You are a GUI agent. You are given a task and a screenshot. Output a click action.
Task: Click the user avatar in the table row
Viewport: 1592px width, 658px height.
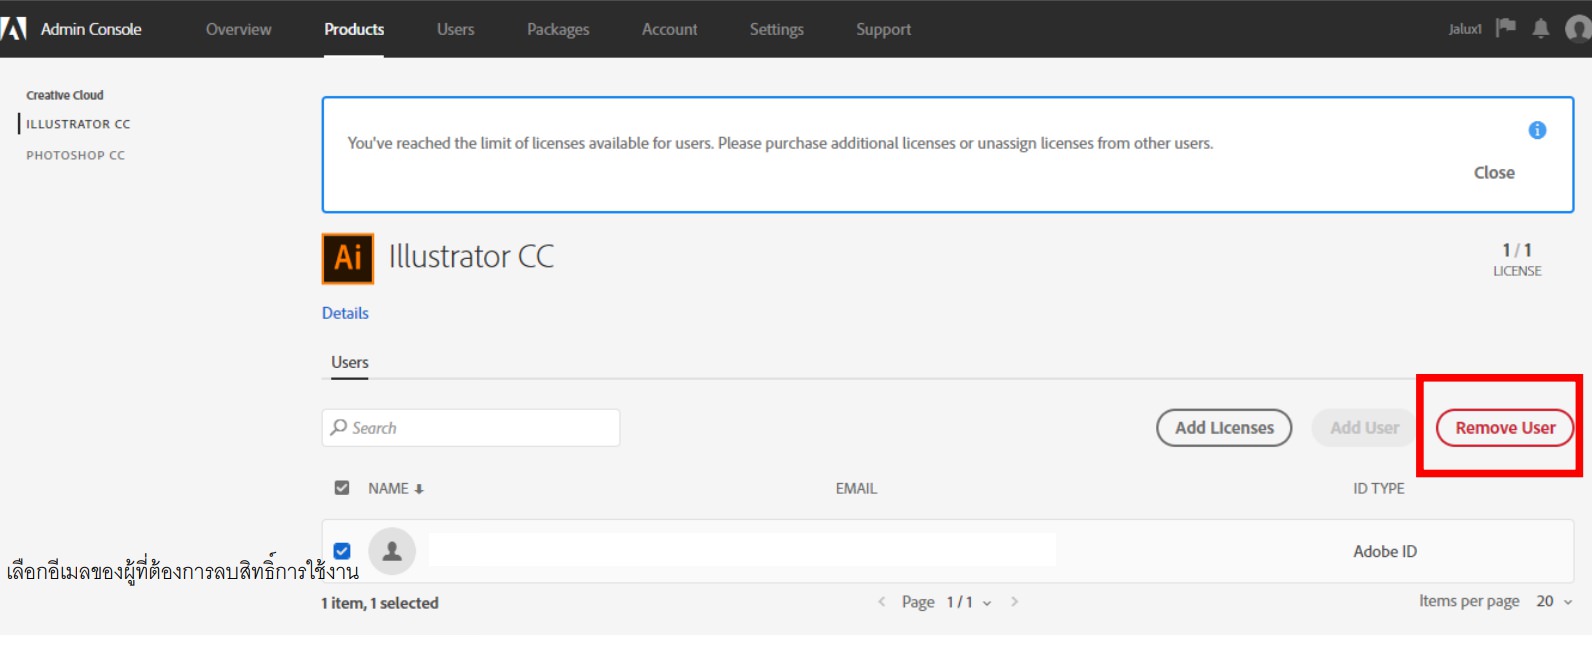(x=392, y=551)
